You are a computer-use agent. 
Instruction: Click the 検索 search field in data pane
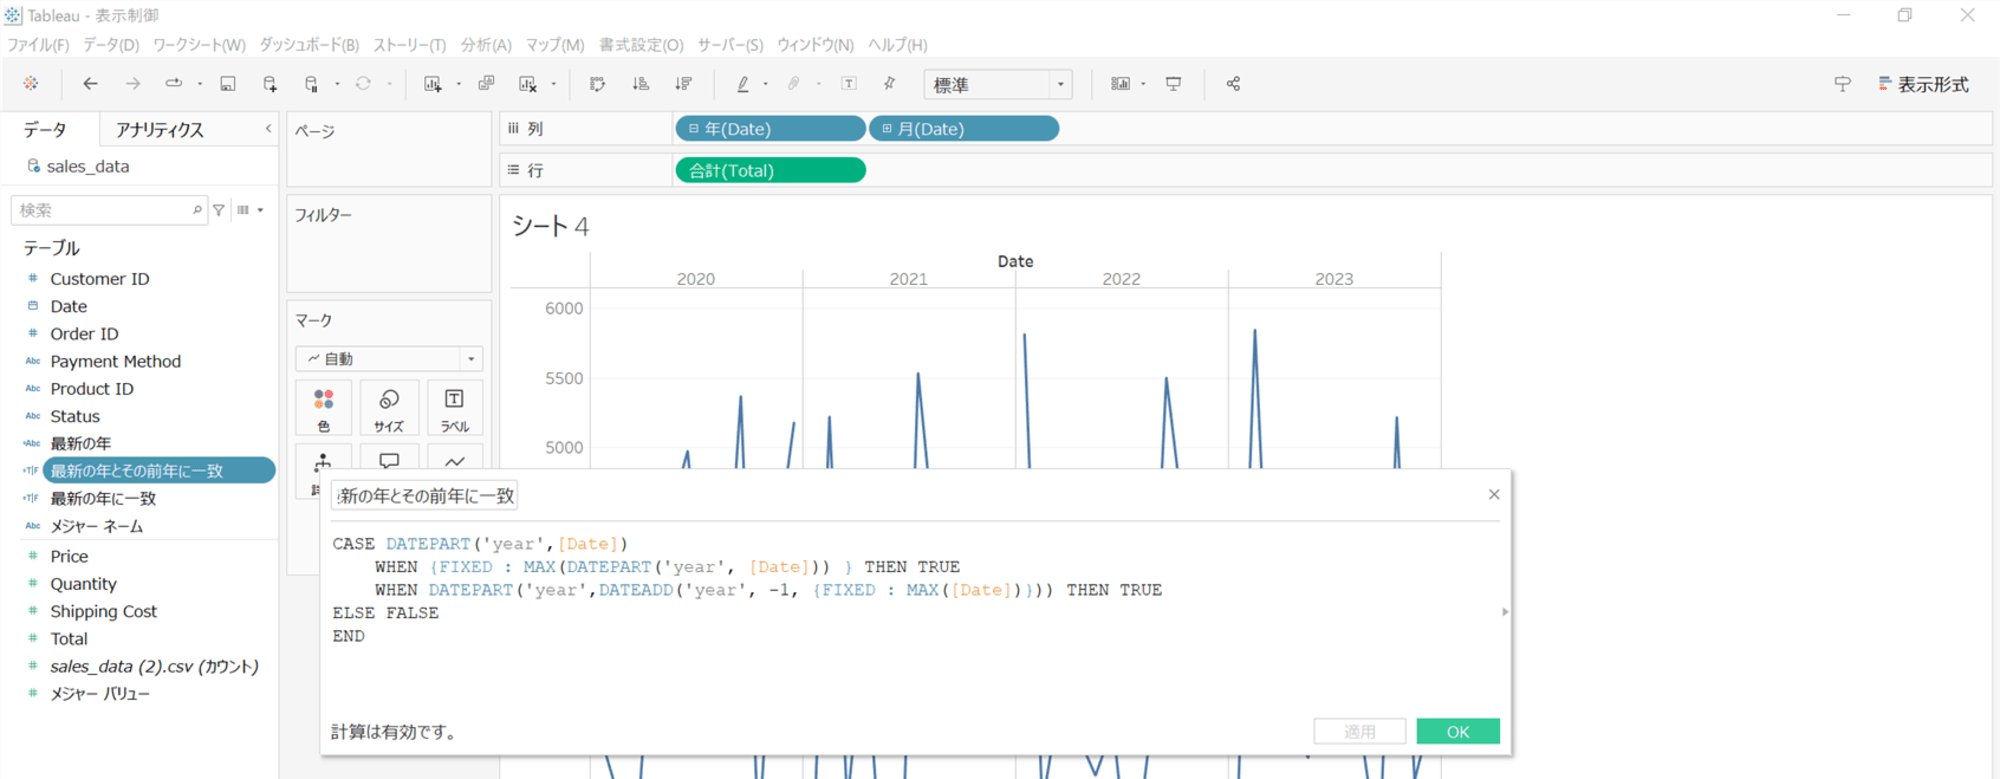coord(108,210)
